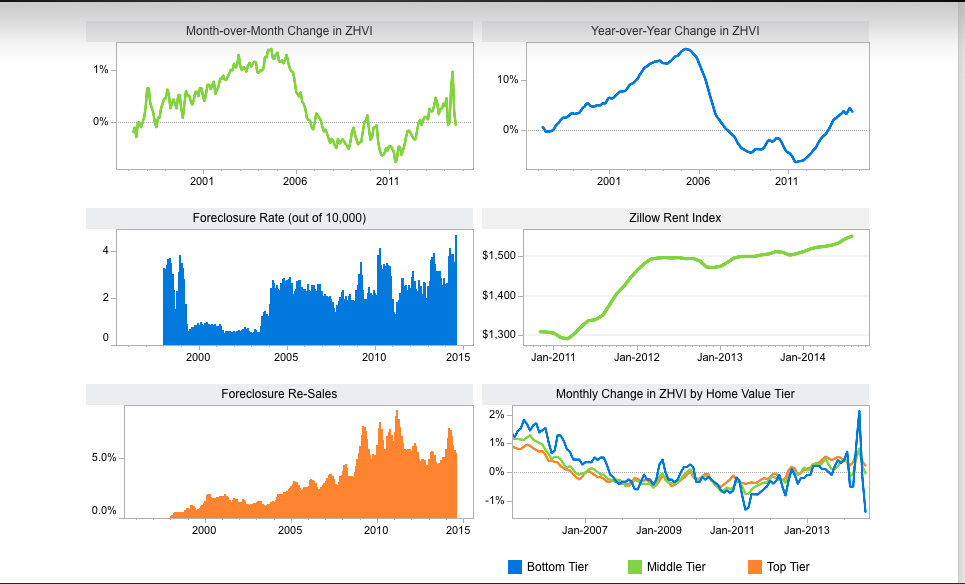Click the green Middle Tier legend swatch

635,567
